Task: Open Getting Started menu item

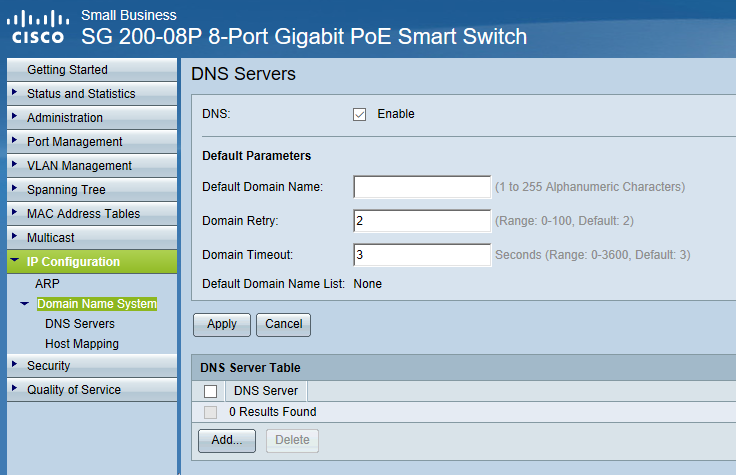Action: tap(92, 69)
